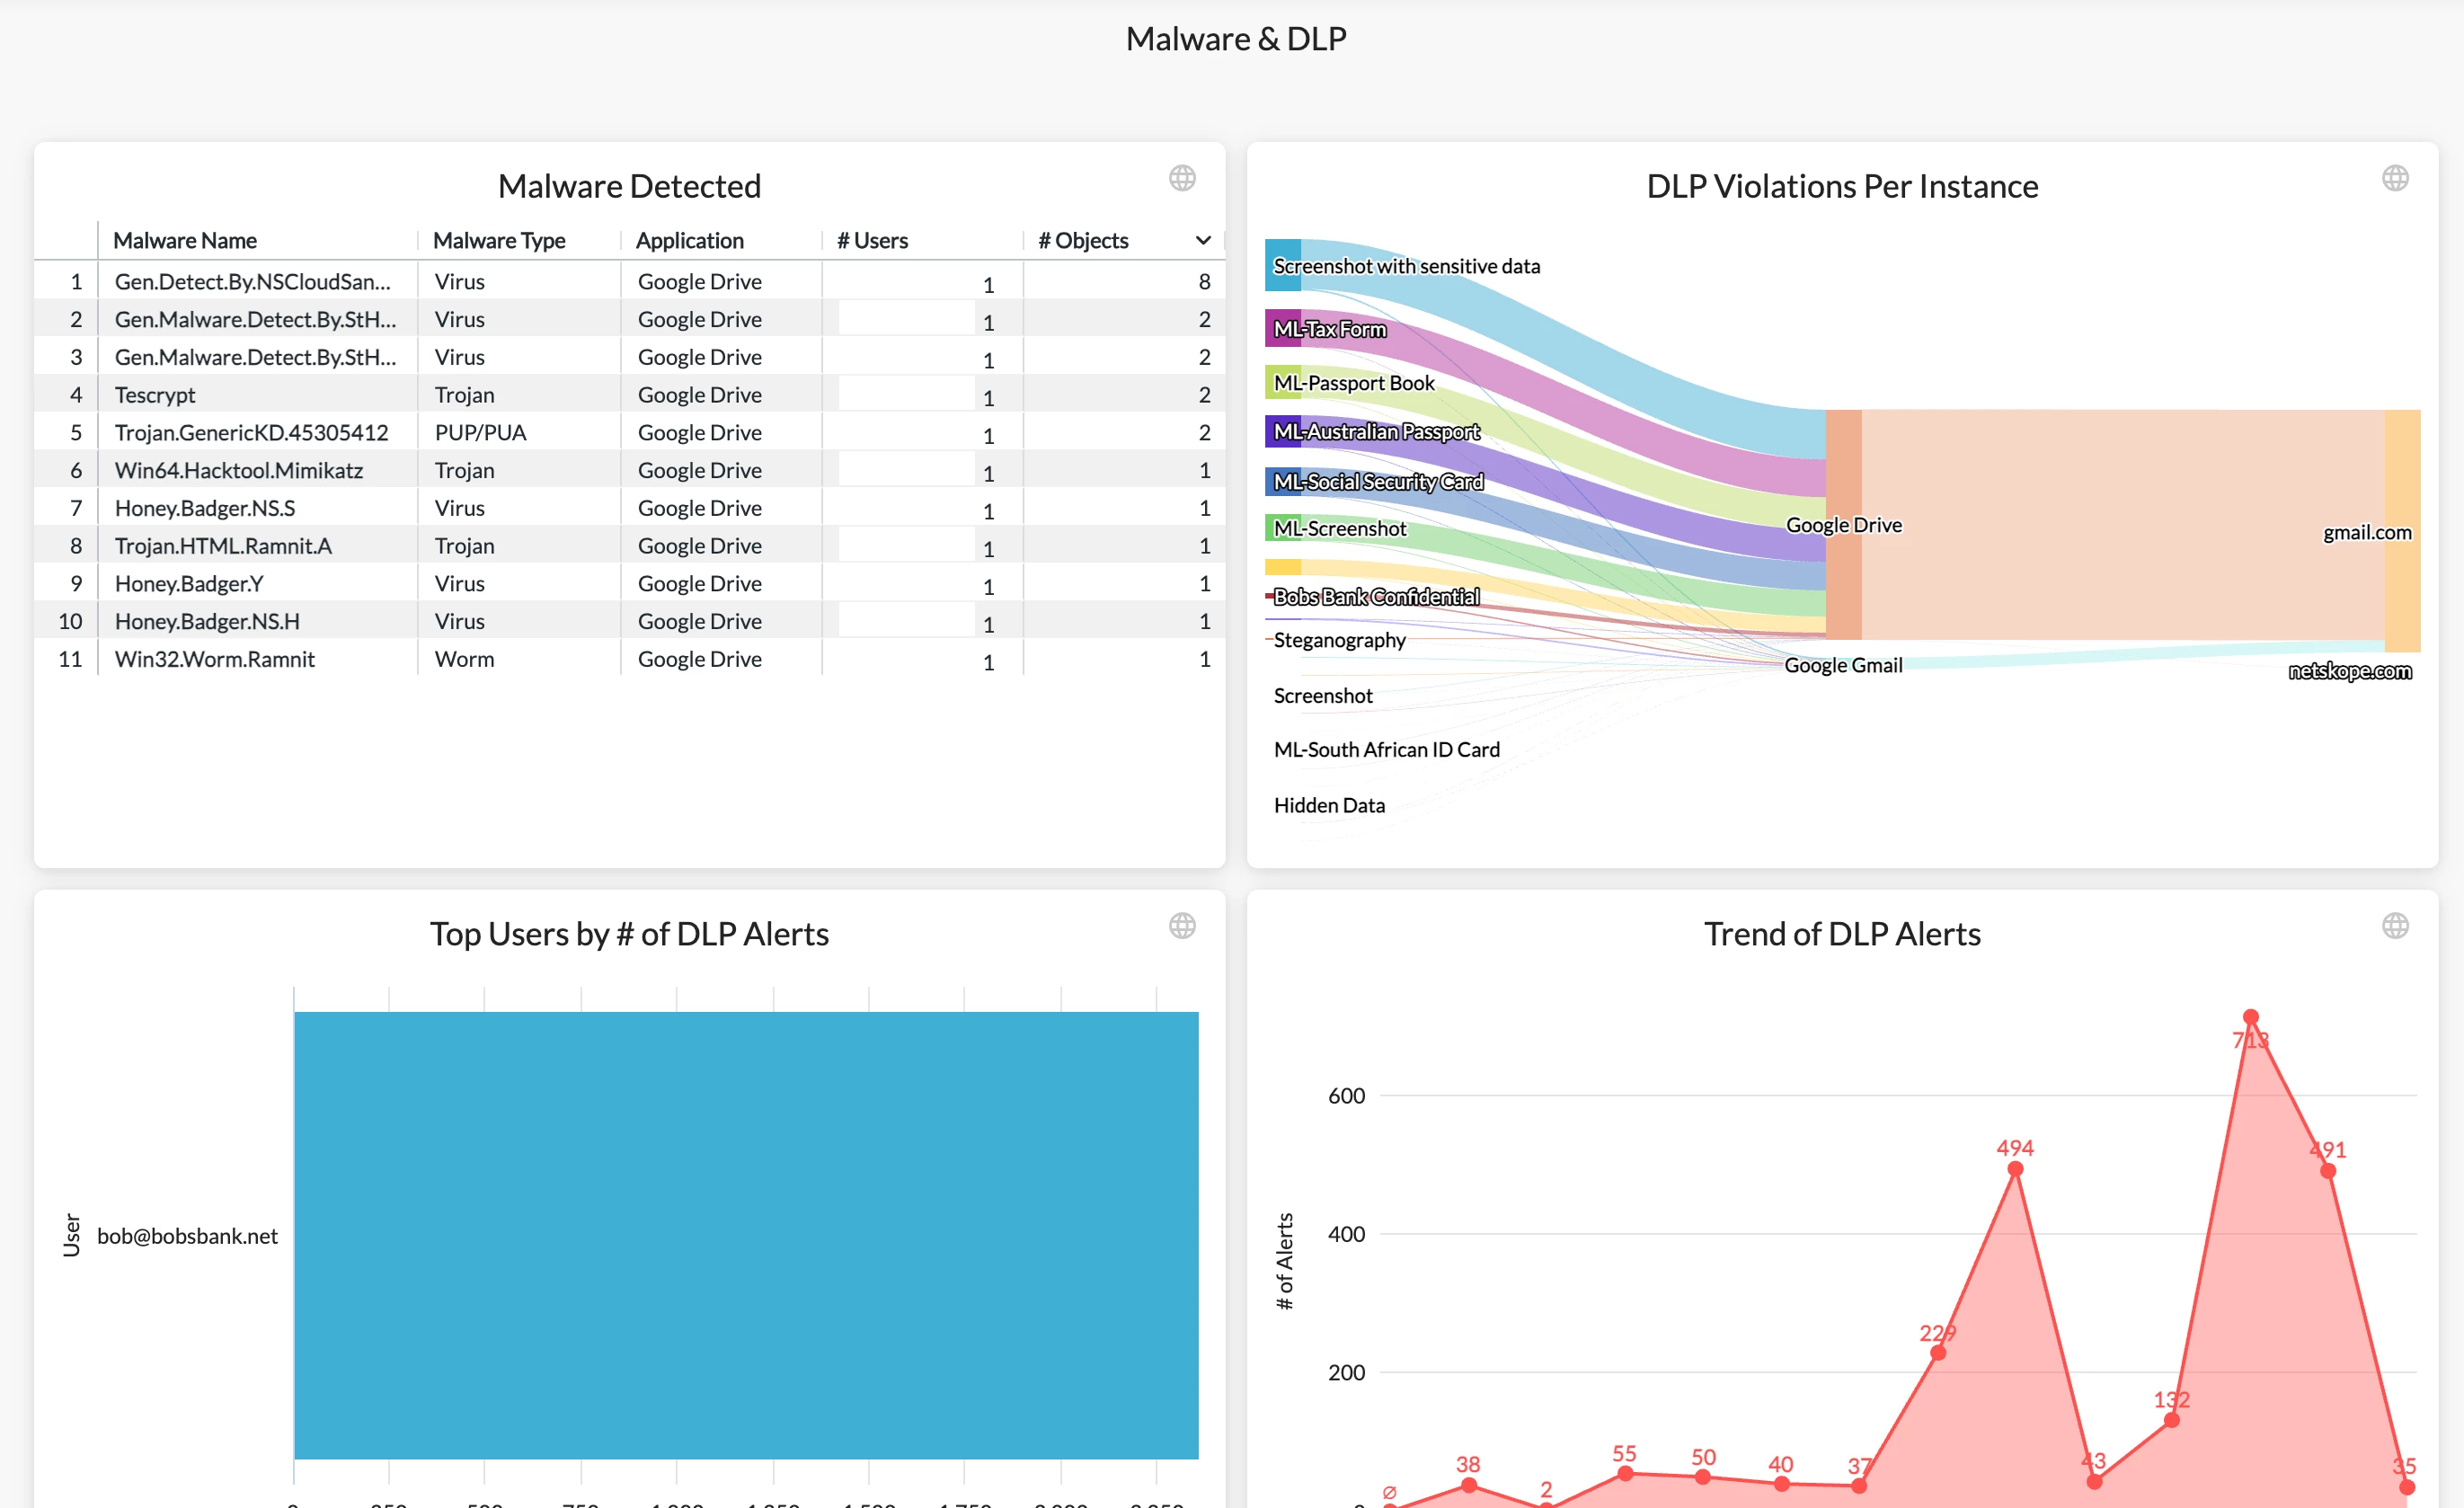
Task: Click Win32.Worm.Ramnit malware name cell
Action: point(215,659)
